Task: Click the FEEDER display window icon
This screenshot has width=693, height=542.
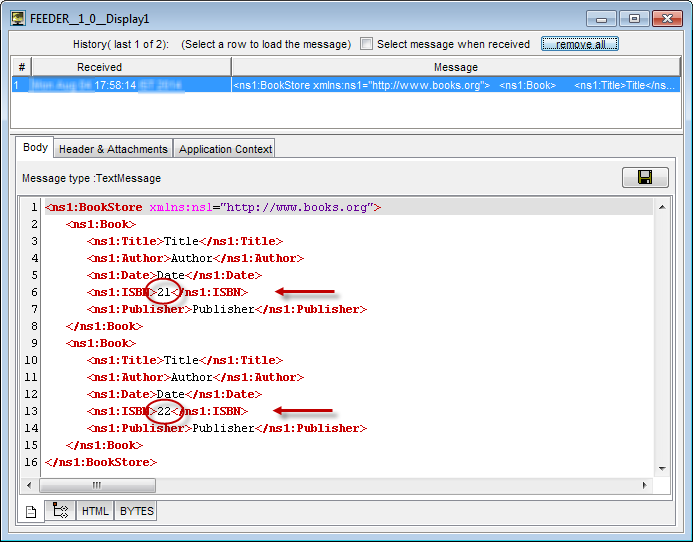Action: [x=18, y=18]
